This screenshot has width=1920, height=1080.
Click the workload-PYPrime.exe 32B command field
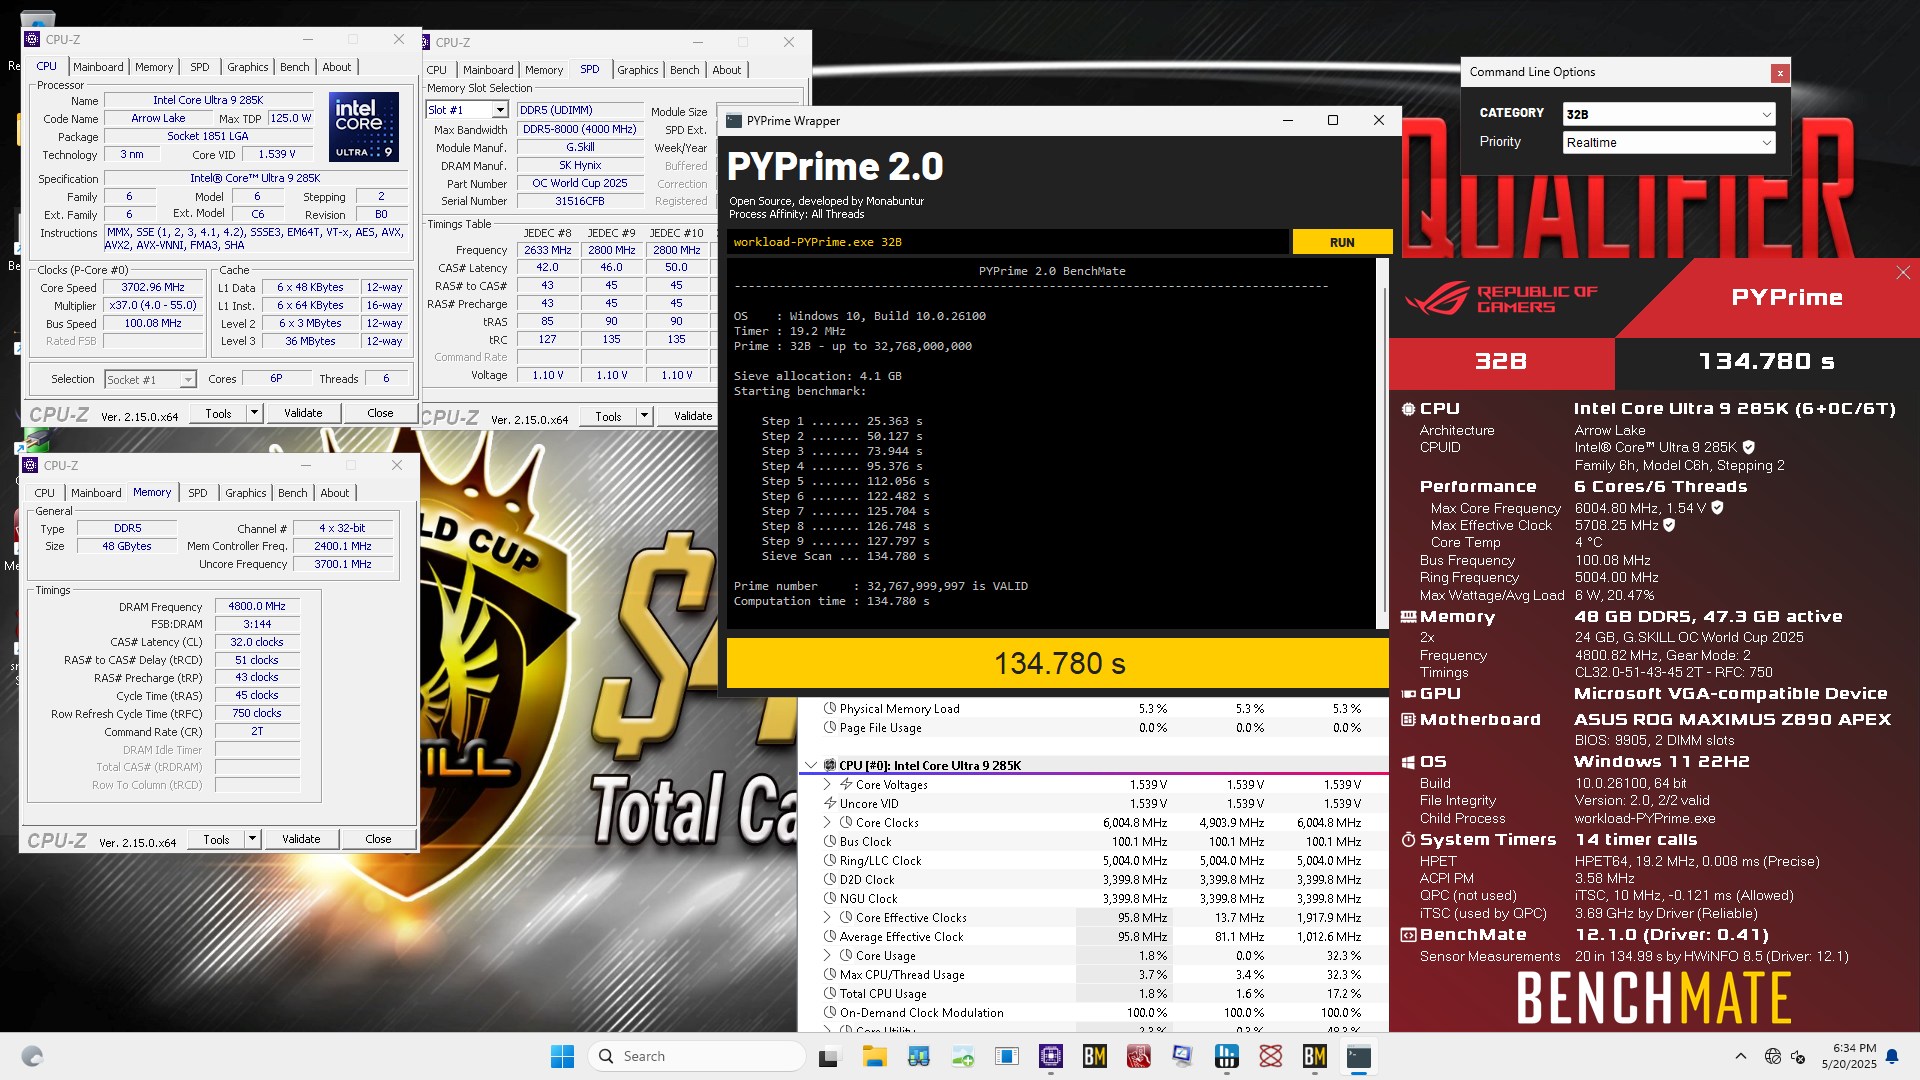[1008, 242]
